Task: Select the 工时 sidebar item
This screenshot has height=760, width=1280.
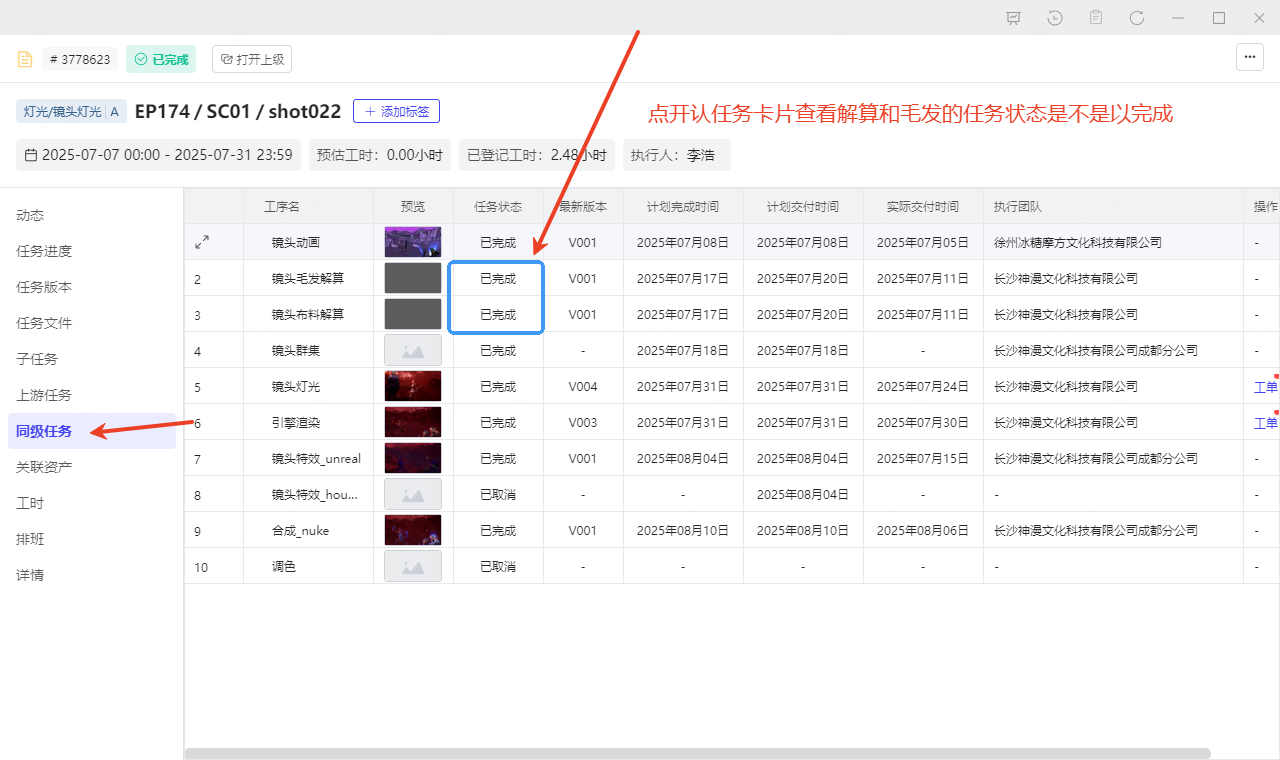Action: [x=30, y=503]
